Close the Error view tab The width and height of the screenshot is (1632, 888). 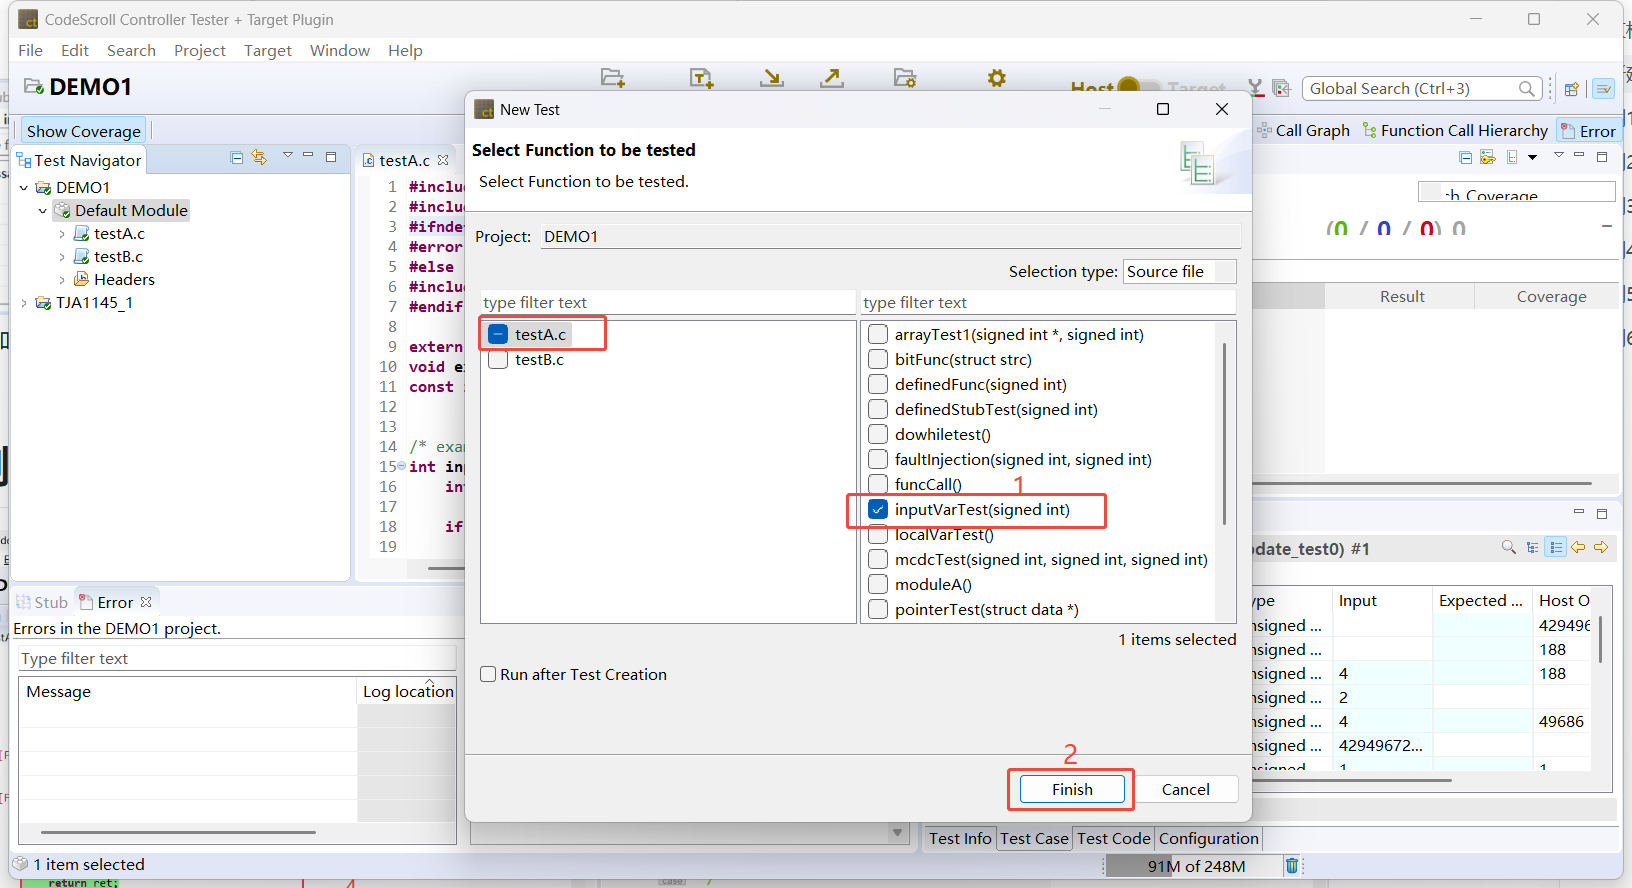146,602
